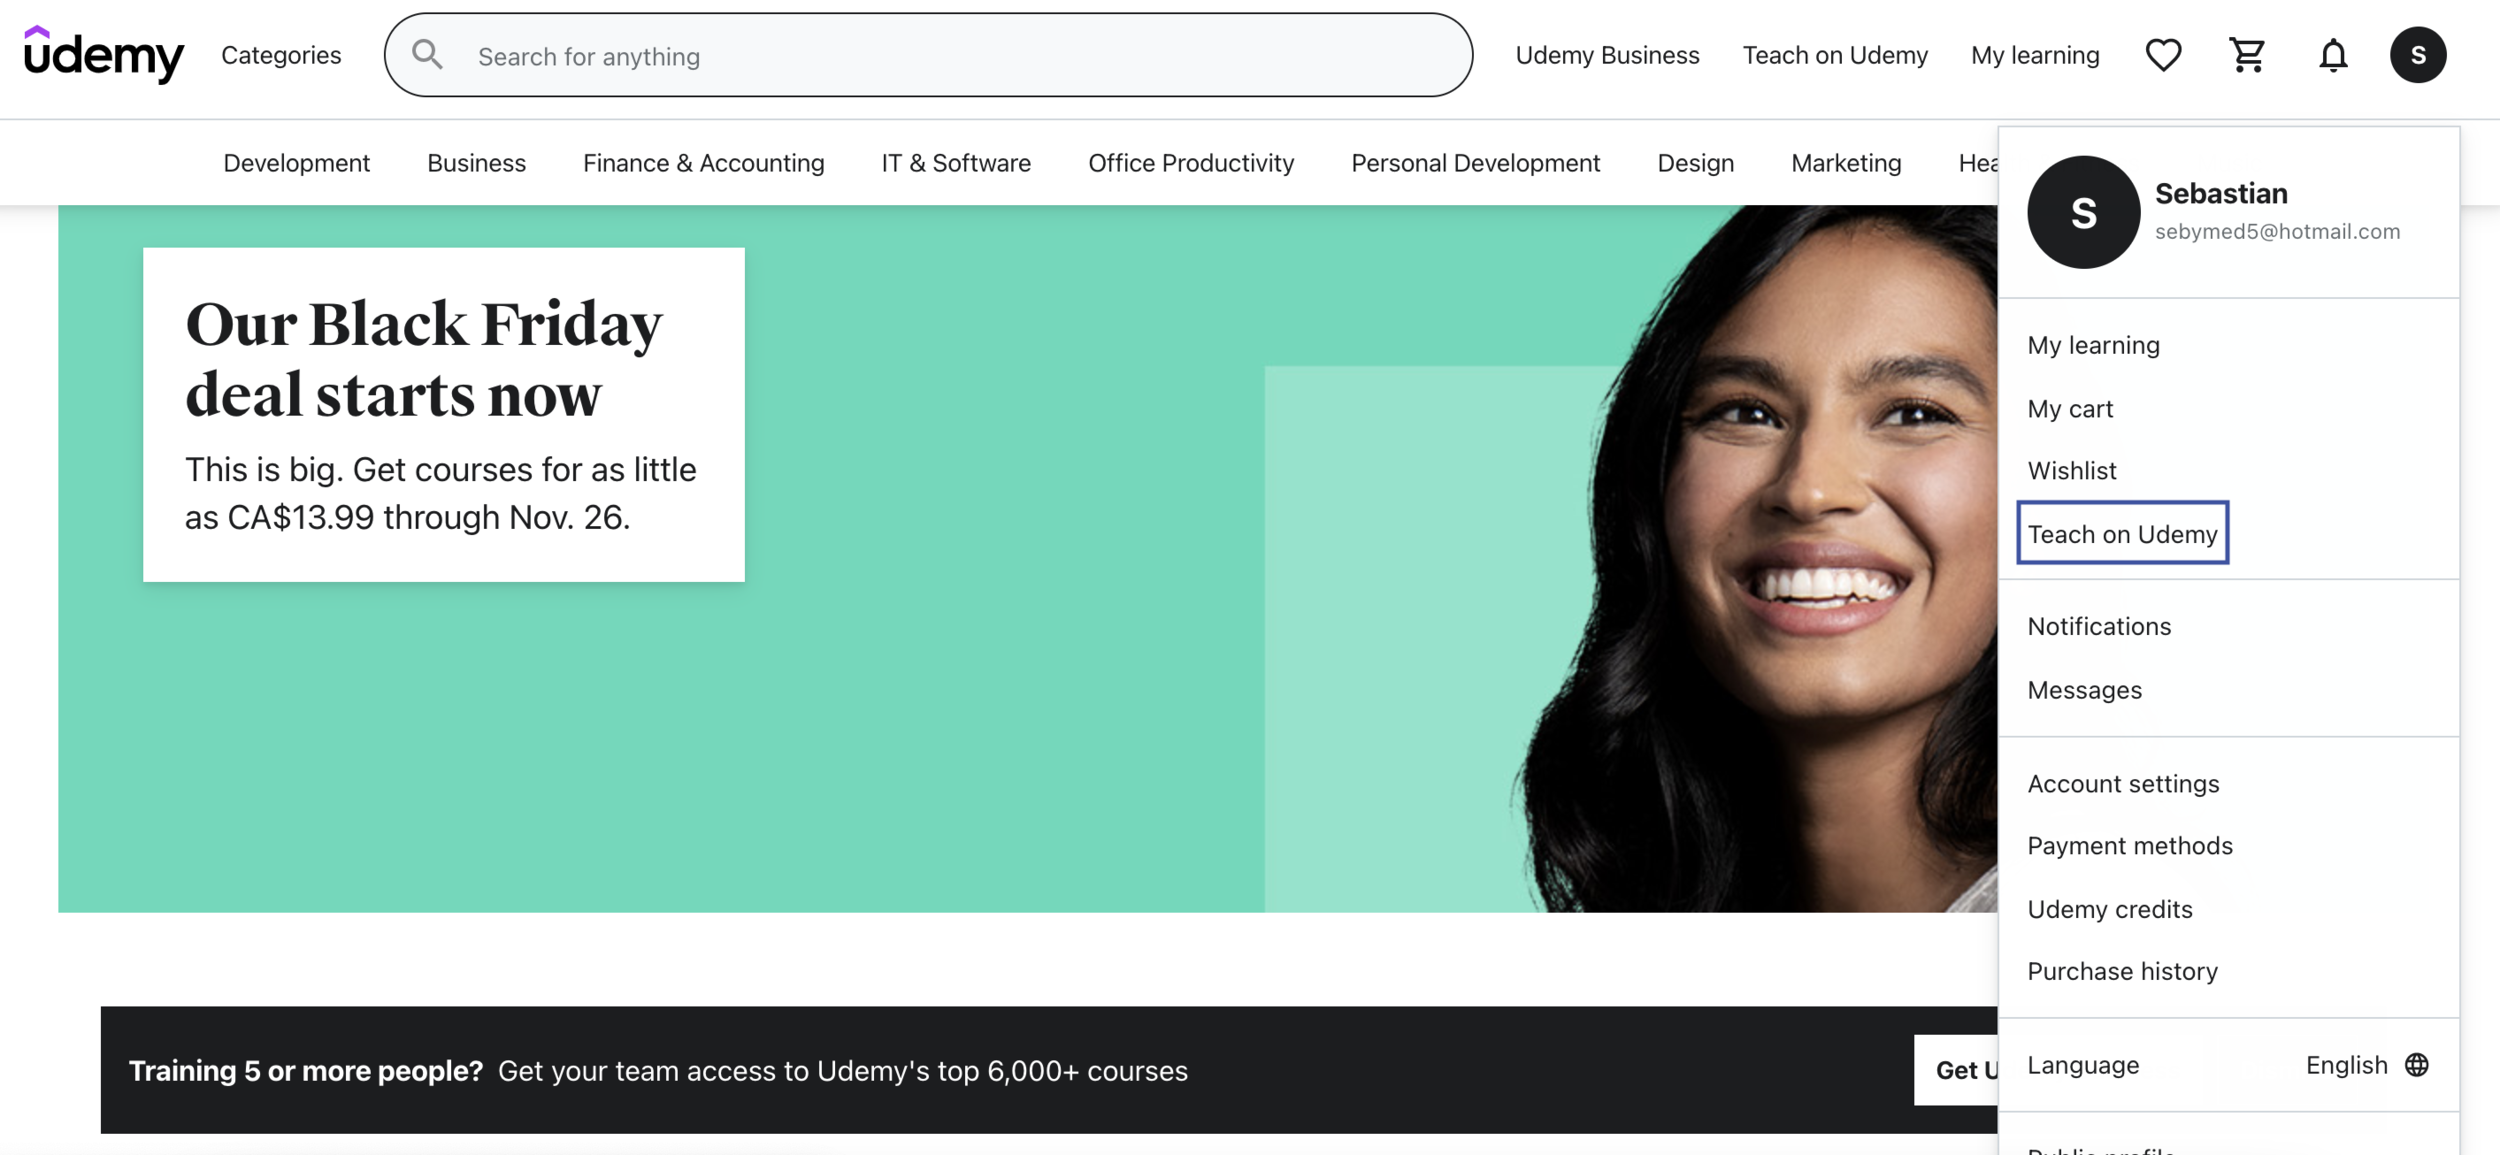
Task: Open Udemy credits
Action: (2110, 909)
